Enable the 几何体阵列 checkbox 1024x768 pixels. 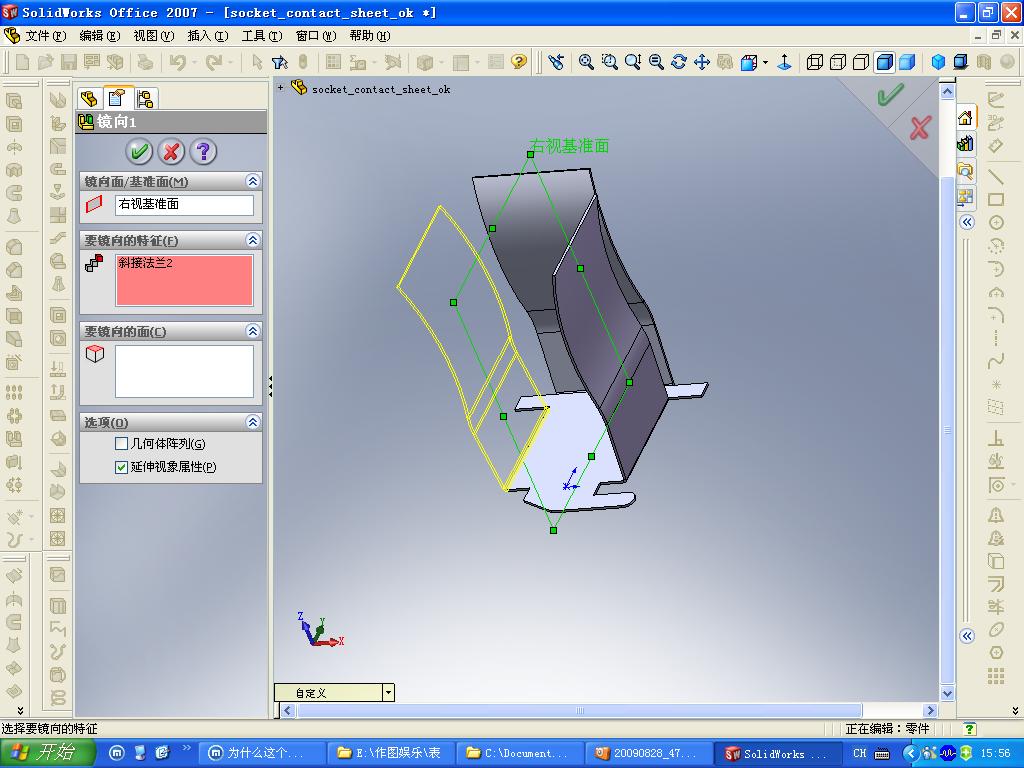click(x=121, y=444)
